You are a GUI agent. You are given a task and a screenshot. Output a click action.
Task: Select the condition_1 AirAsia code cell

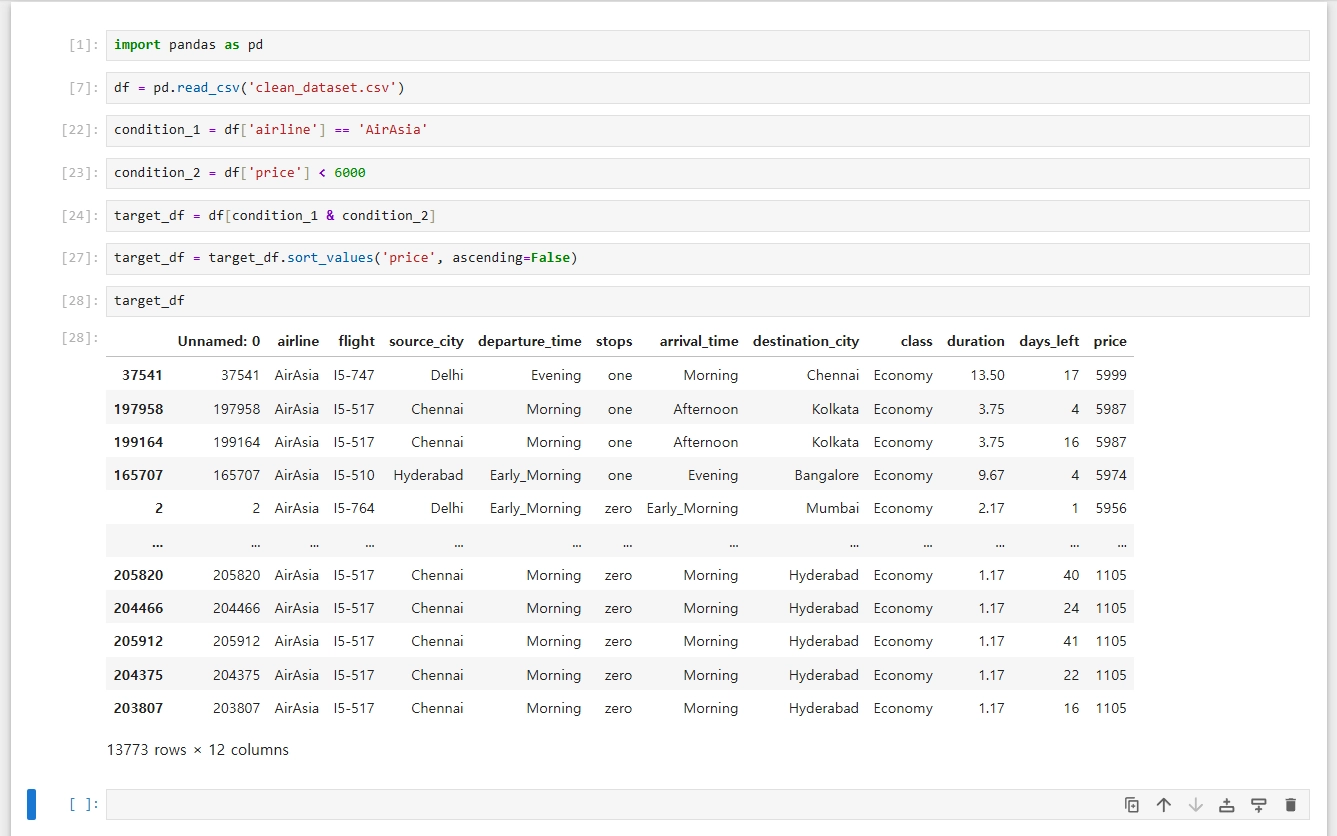pos(707,130)
